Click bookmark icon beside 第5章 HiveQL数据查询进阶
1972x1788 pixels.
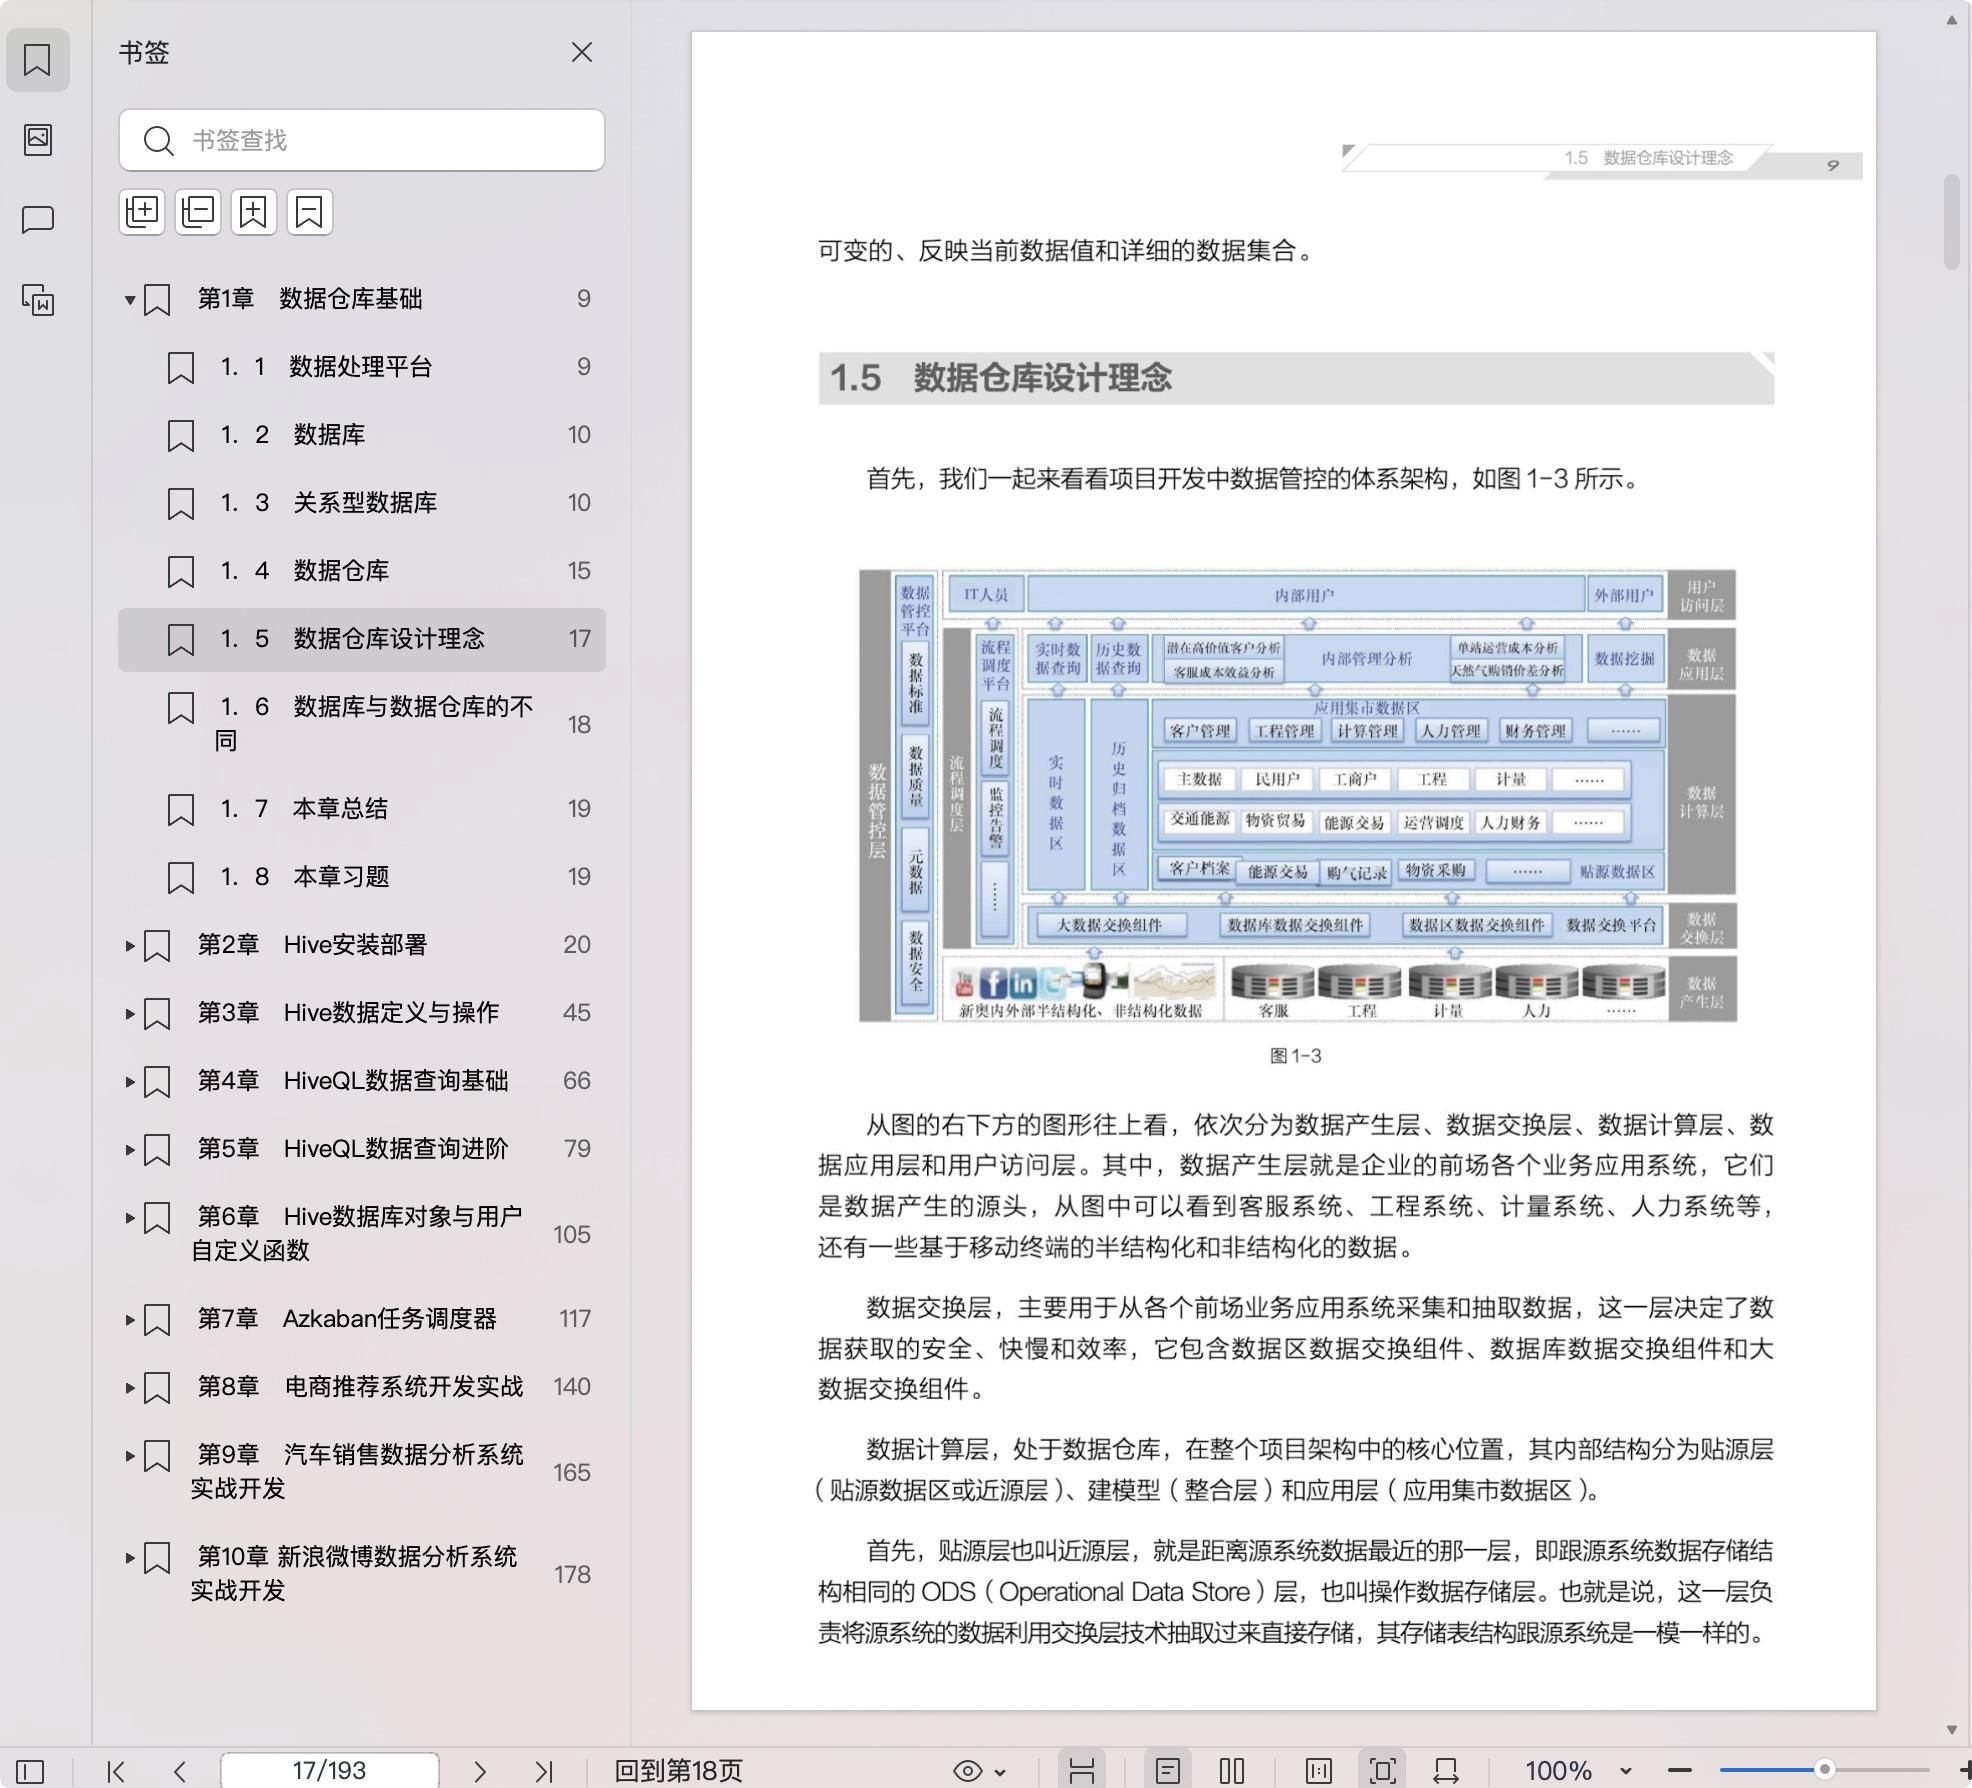tap(157, 1150)
